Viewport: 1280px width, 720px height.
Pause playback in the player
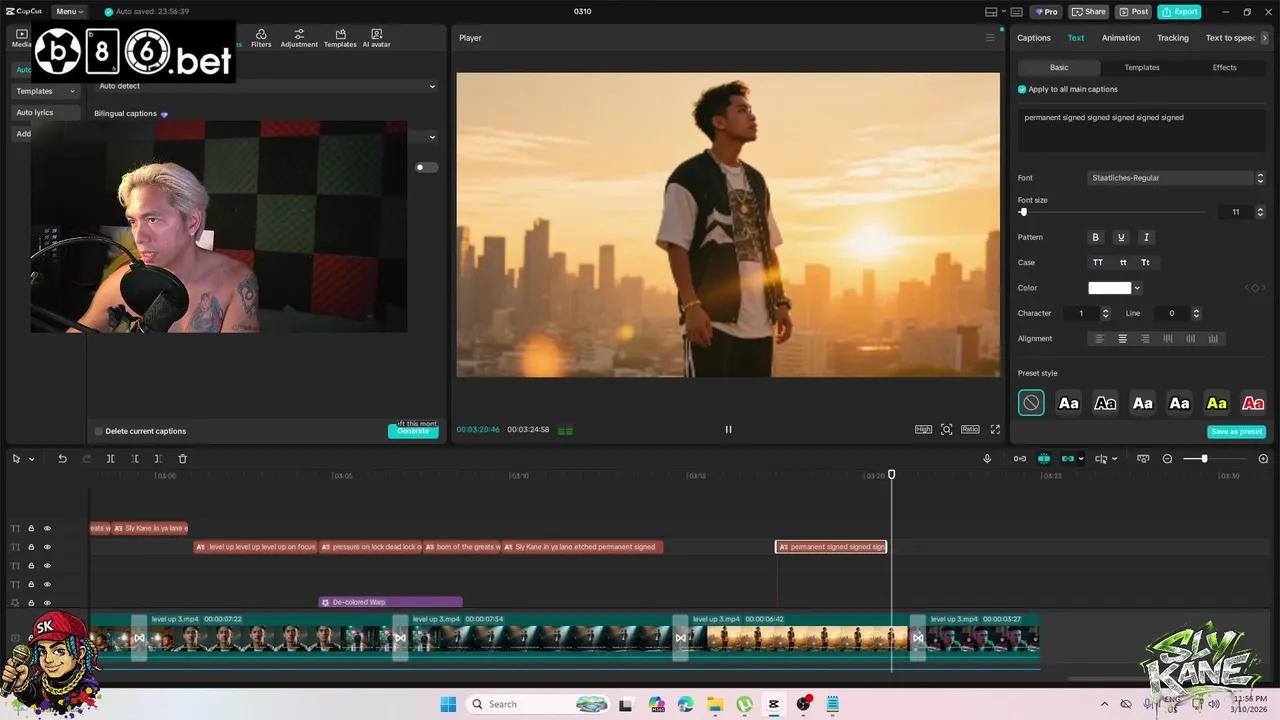click(728, 429)
